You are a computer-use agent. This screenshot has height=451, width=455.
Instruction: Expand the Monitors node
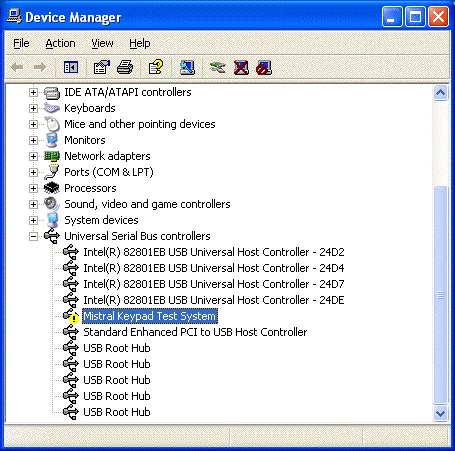click(33, 140)
